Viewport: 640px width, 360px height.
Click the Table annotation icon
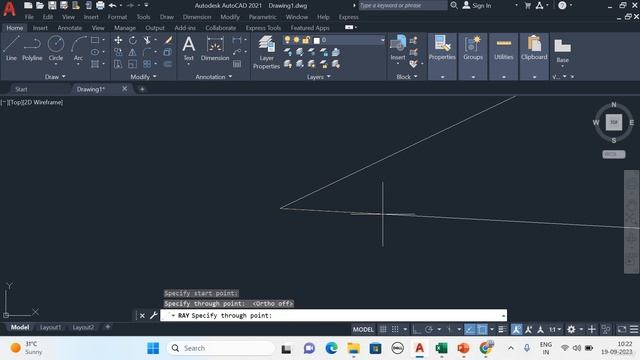237,64
